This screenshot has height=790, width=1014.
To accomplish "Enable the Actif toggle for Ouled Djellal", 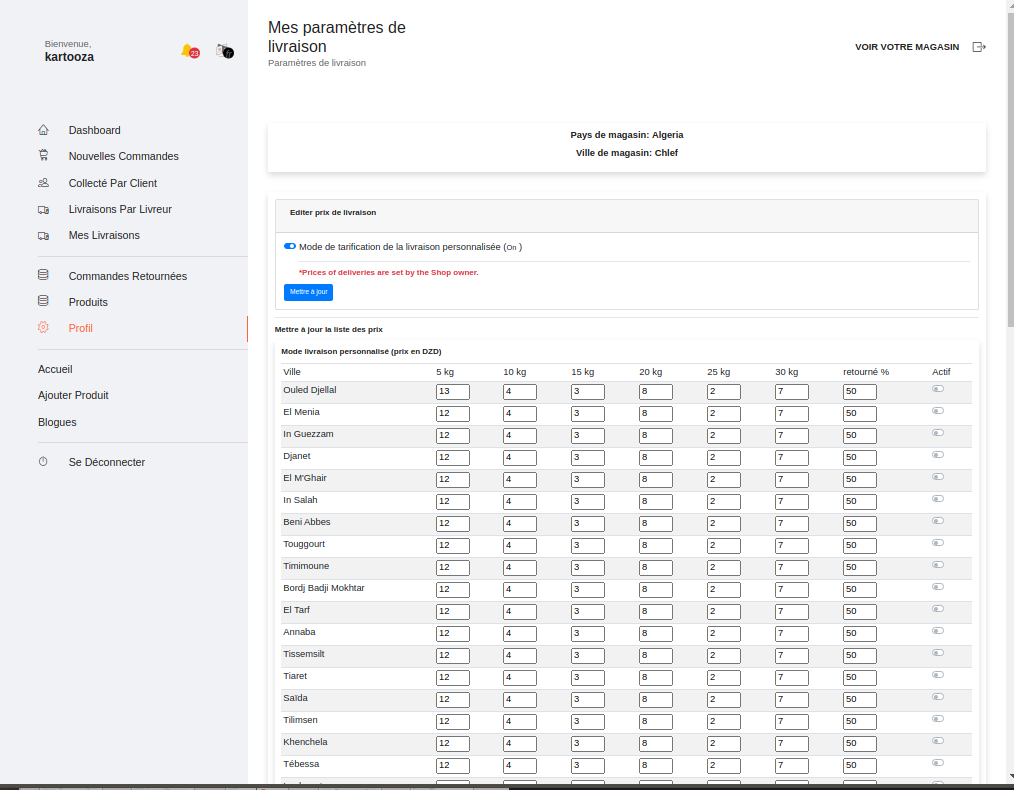I will coord(938,389).
